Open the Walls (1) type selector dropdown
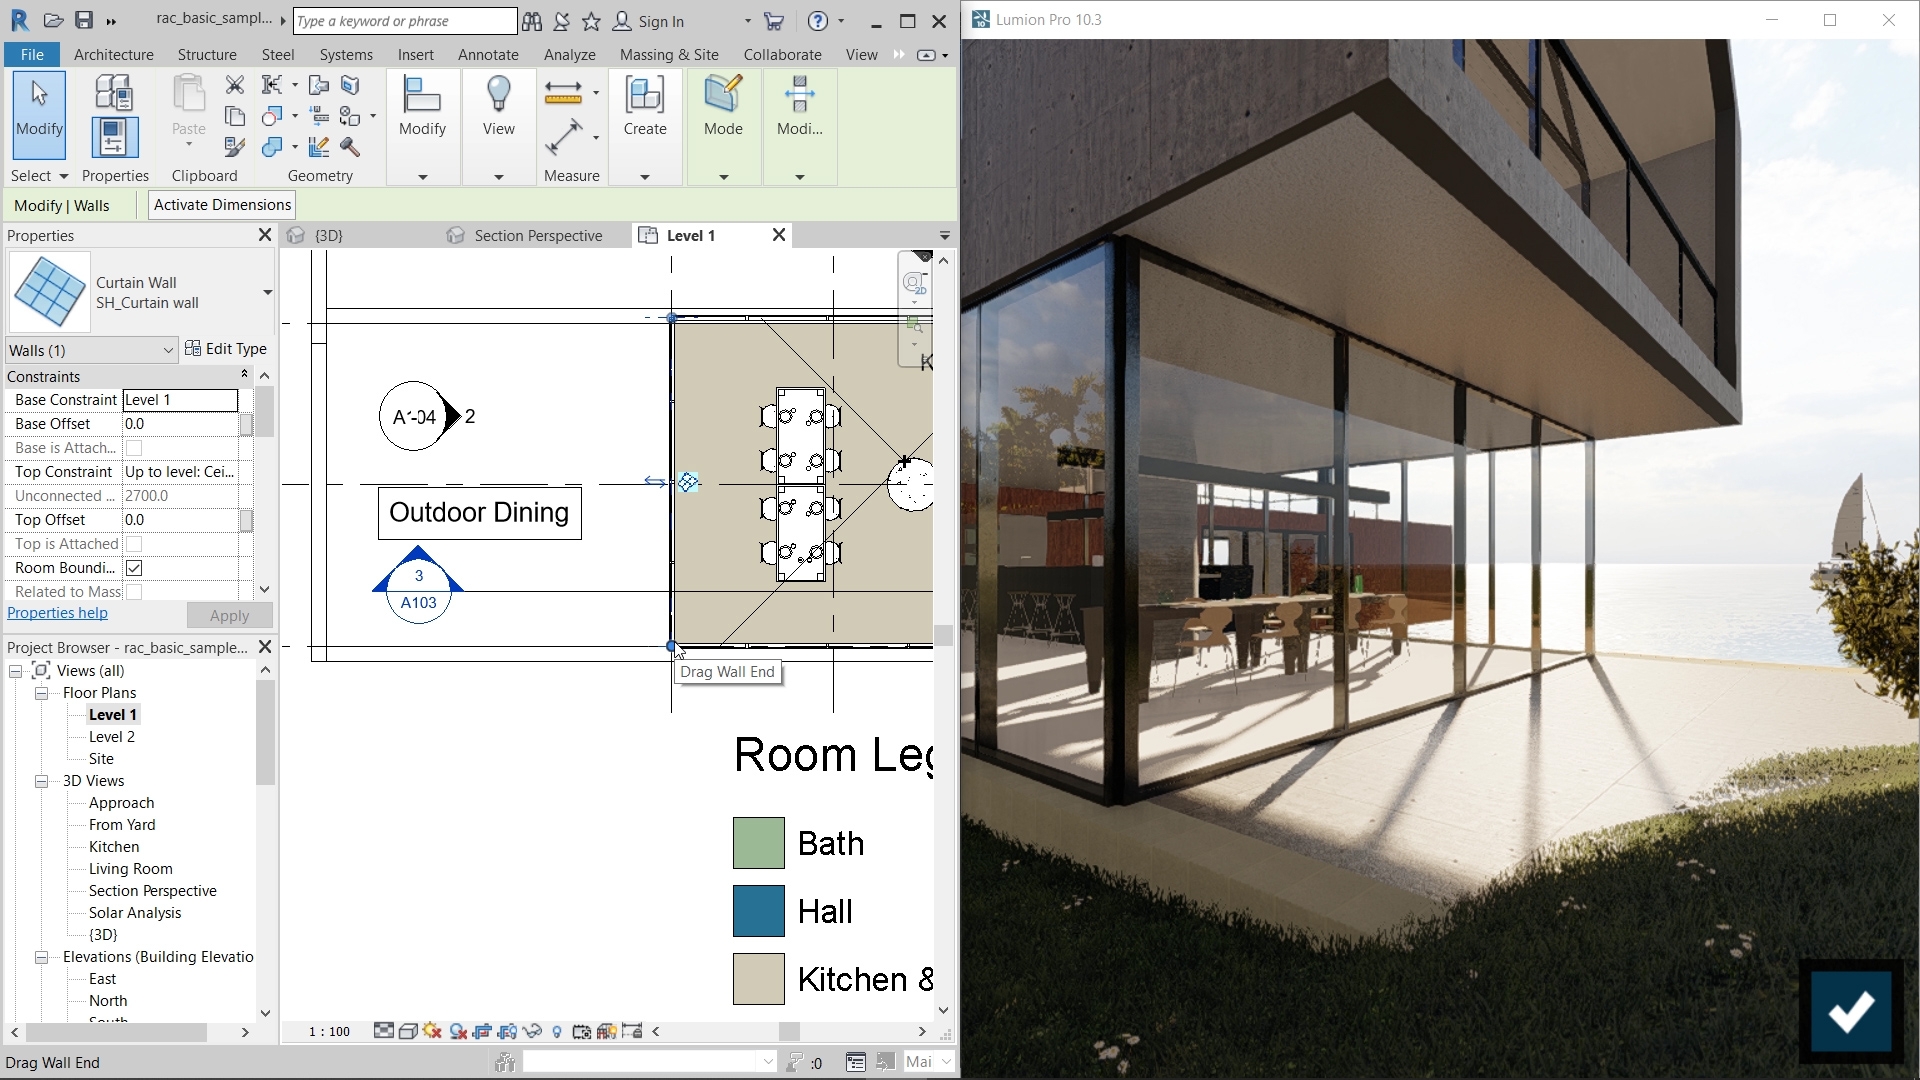 167,350
